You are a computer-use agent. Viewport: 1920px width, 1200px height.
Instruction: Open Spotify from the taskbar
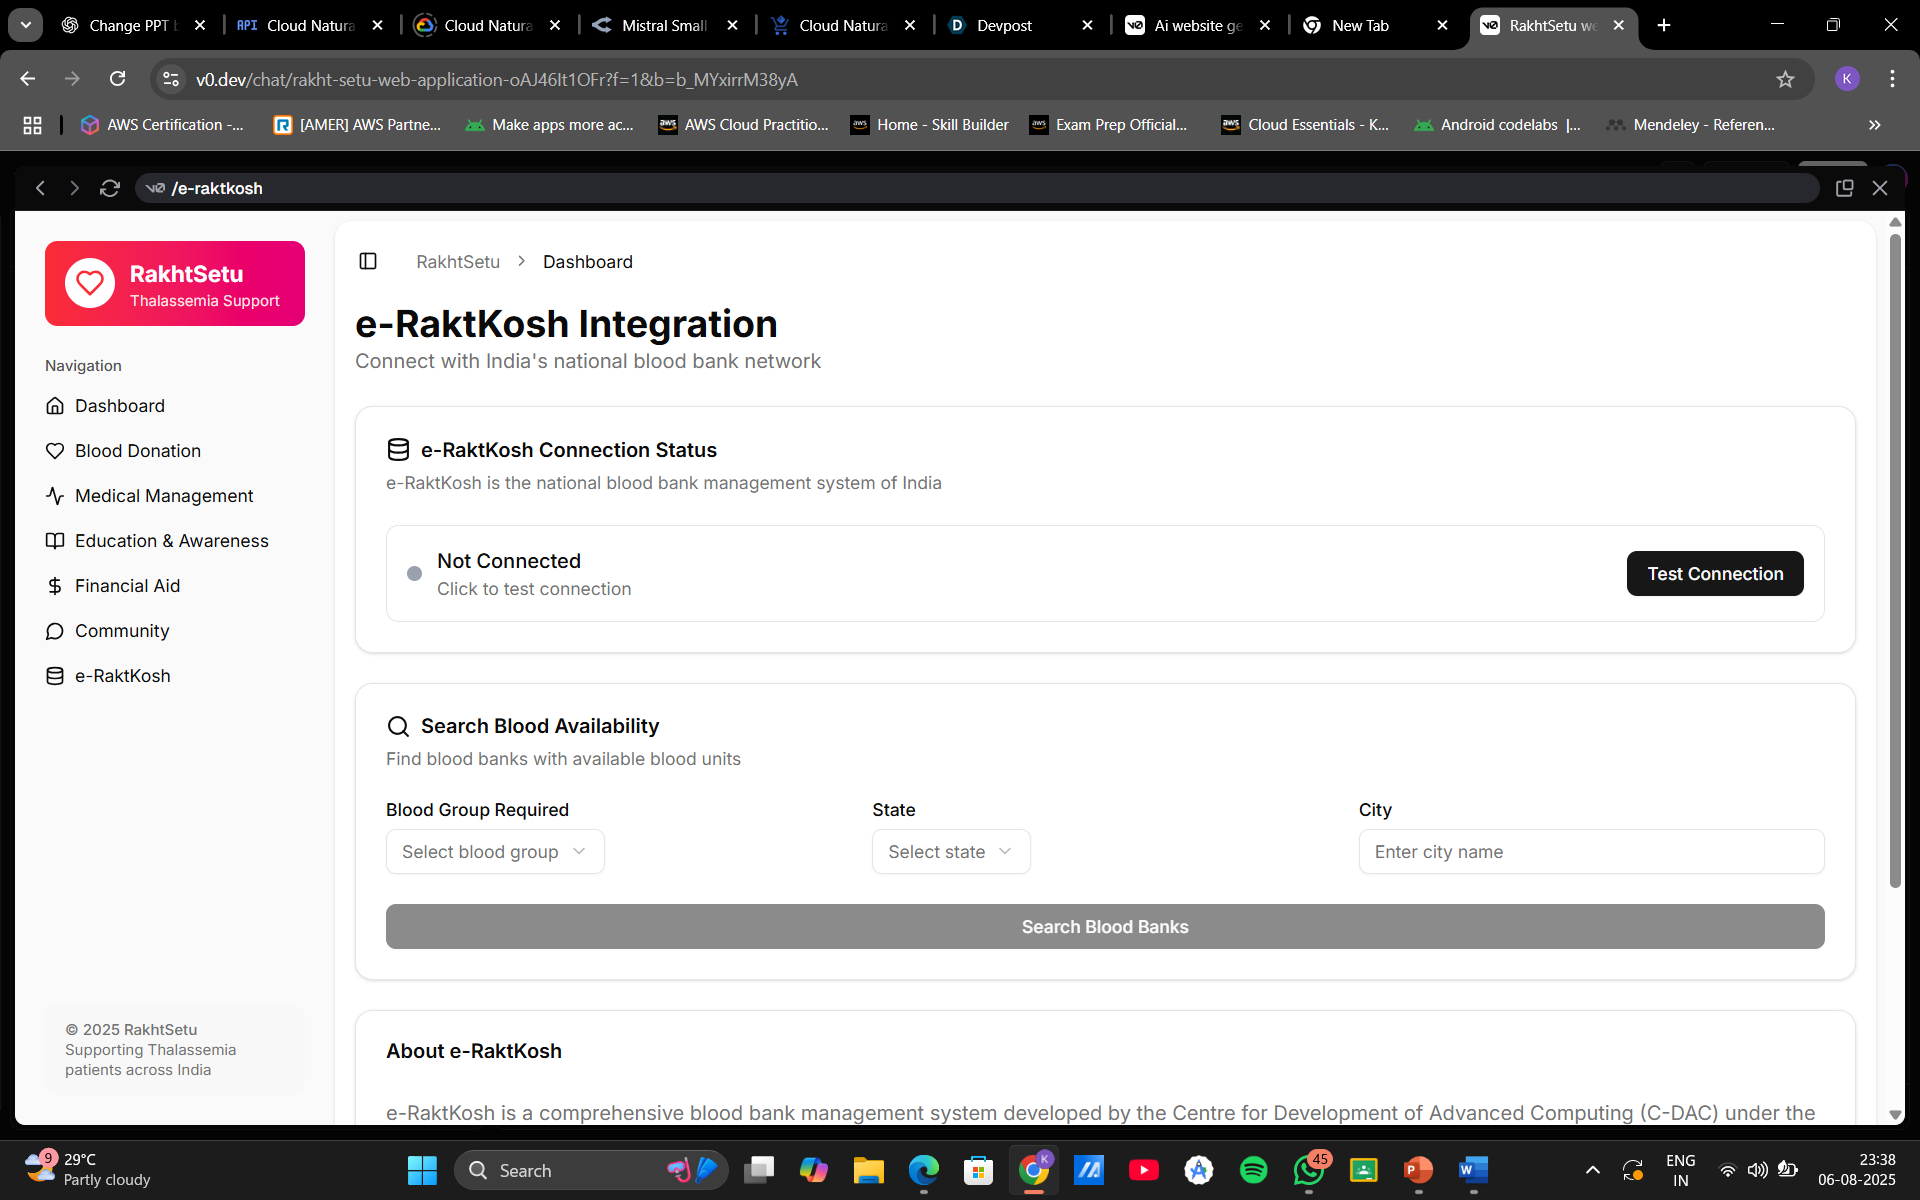1253,1170
